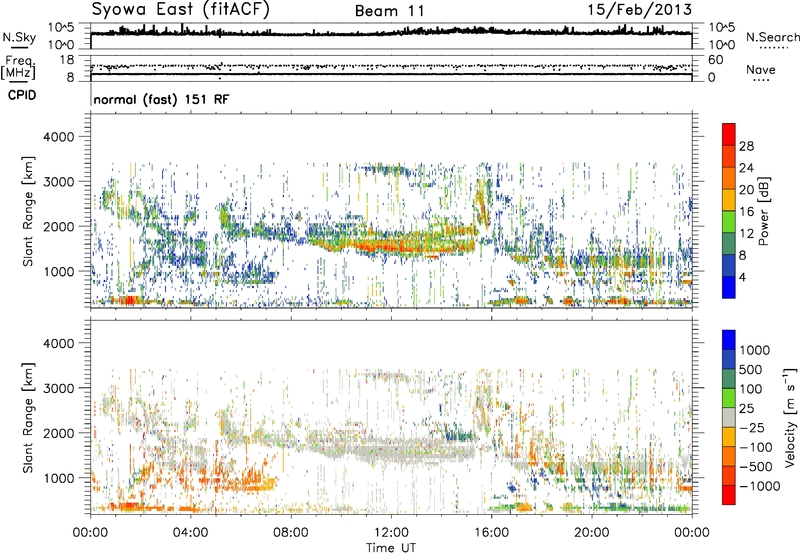Click the '-1000' velocity colorbar label
The height and width of the screenshot is (554, 800).
point(760,486)
